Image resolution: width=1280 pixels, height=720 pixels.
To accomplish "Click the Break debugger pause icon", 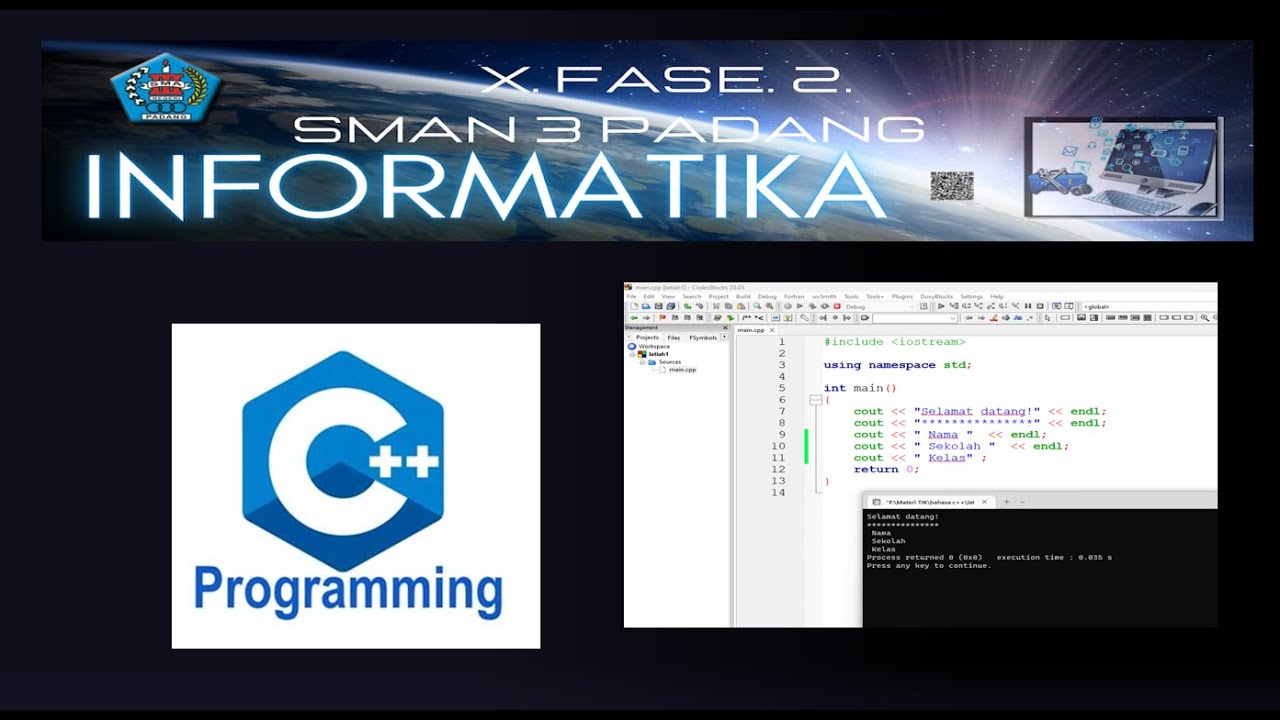I will pyautogui.click(x=1028, y=306).
